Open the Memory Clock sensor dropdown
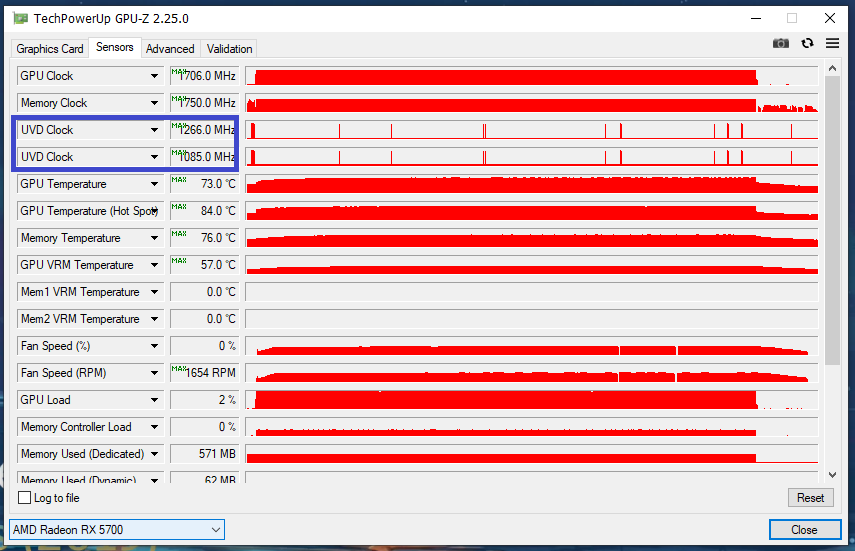855x551 pixels. (x=154, y=103)
